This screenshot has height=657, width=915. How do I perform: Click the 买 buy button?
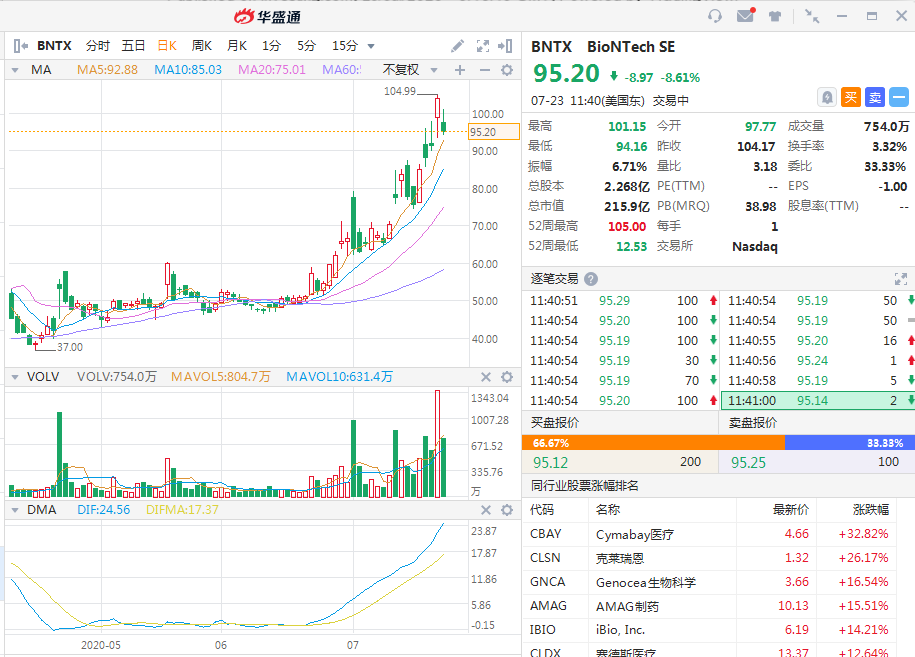[x=851, y=97]
